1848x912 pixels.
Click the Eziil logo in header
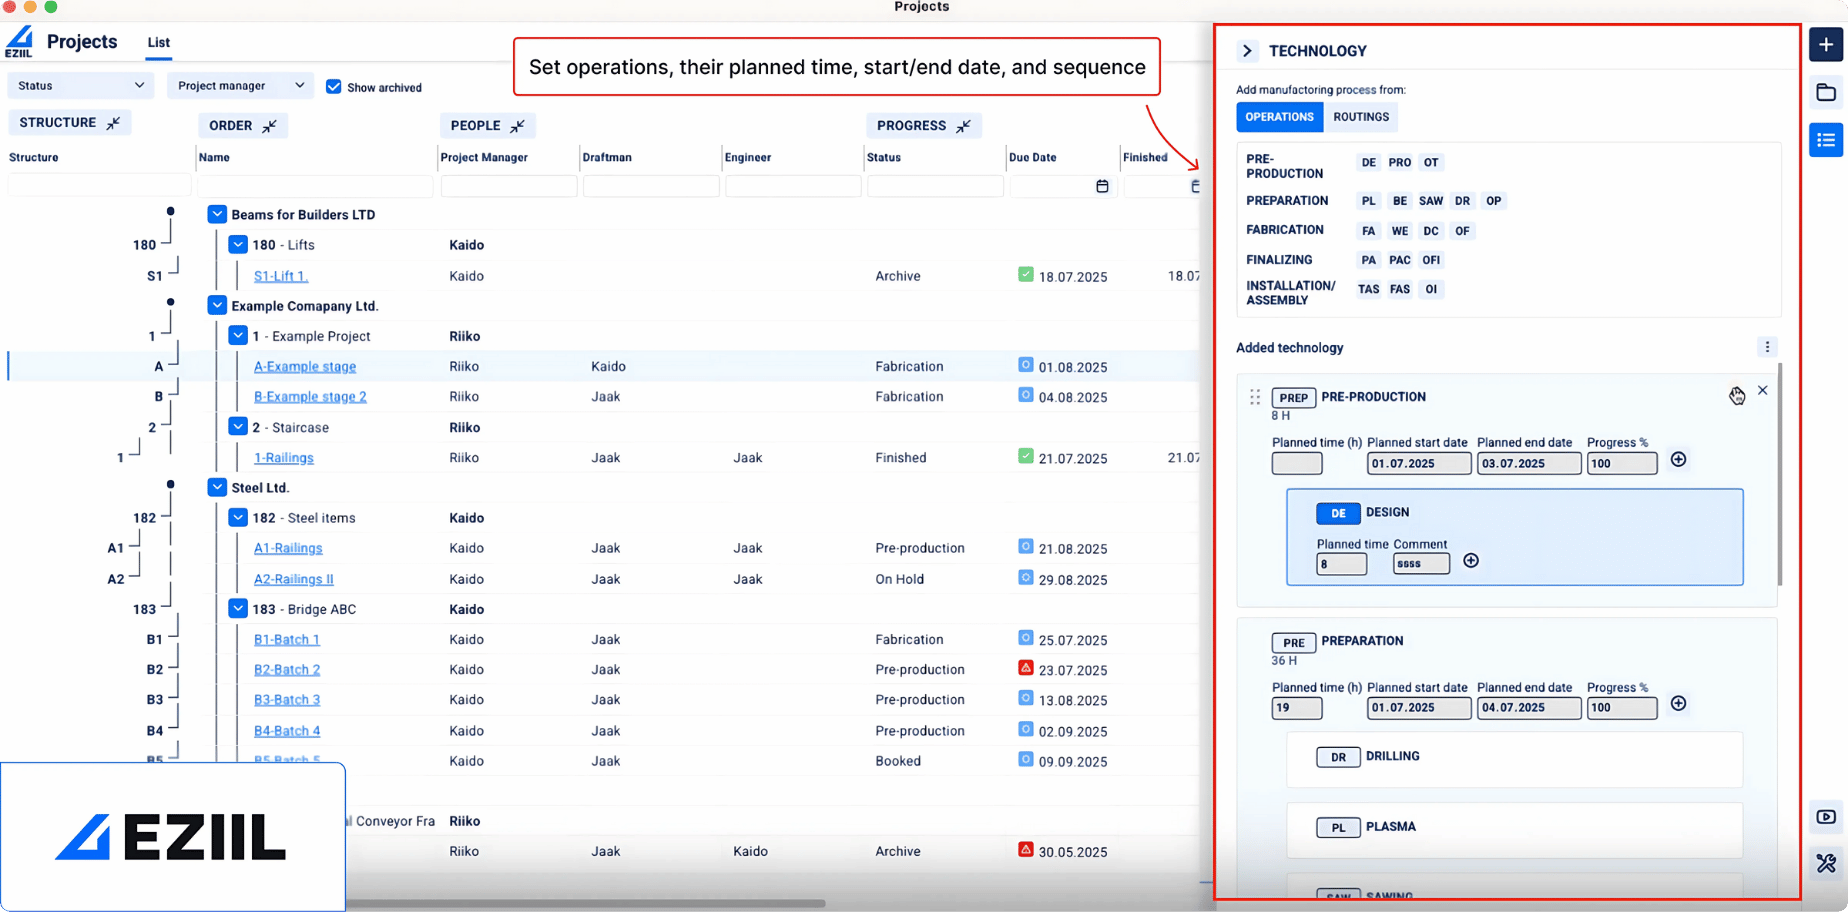(19, 42)
